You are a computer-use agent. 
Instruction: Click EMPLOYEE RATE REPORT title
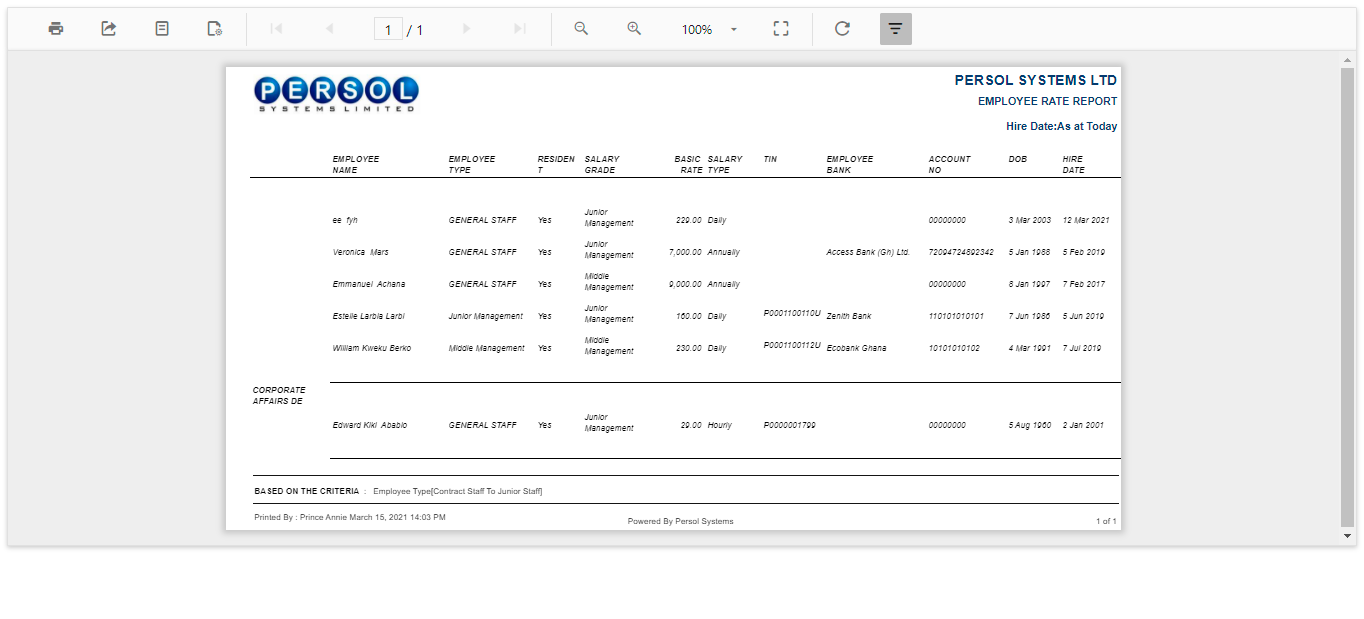click(1047, 101)
